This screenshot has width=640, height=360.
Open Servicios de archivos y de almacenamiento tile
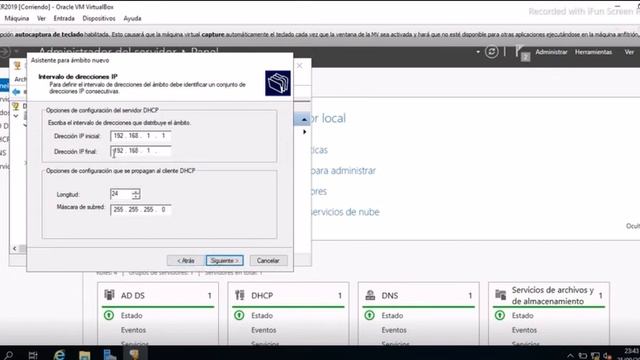(553, 296)
